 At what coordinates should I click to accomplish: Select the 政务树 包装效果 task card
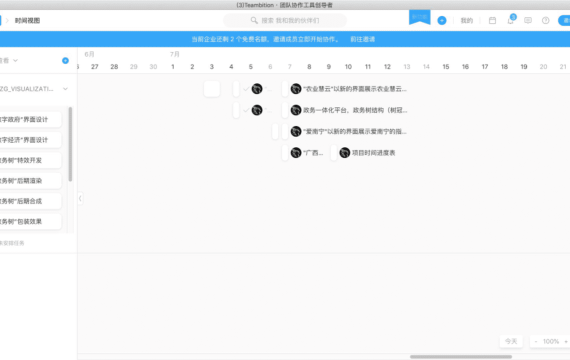tap(30, 221)
